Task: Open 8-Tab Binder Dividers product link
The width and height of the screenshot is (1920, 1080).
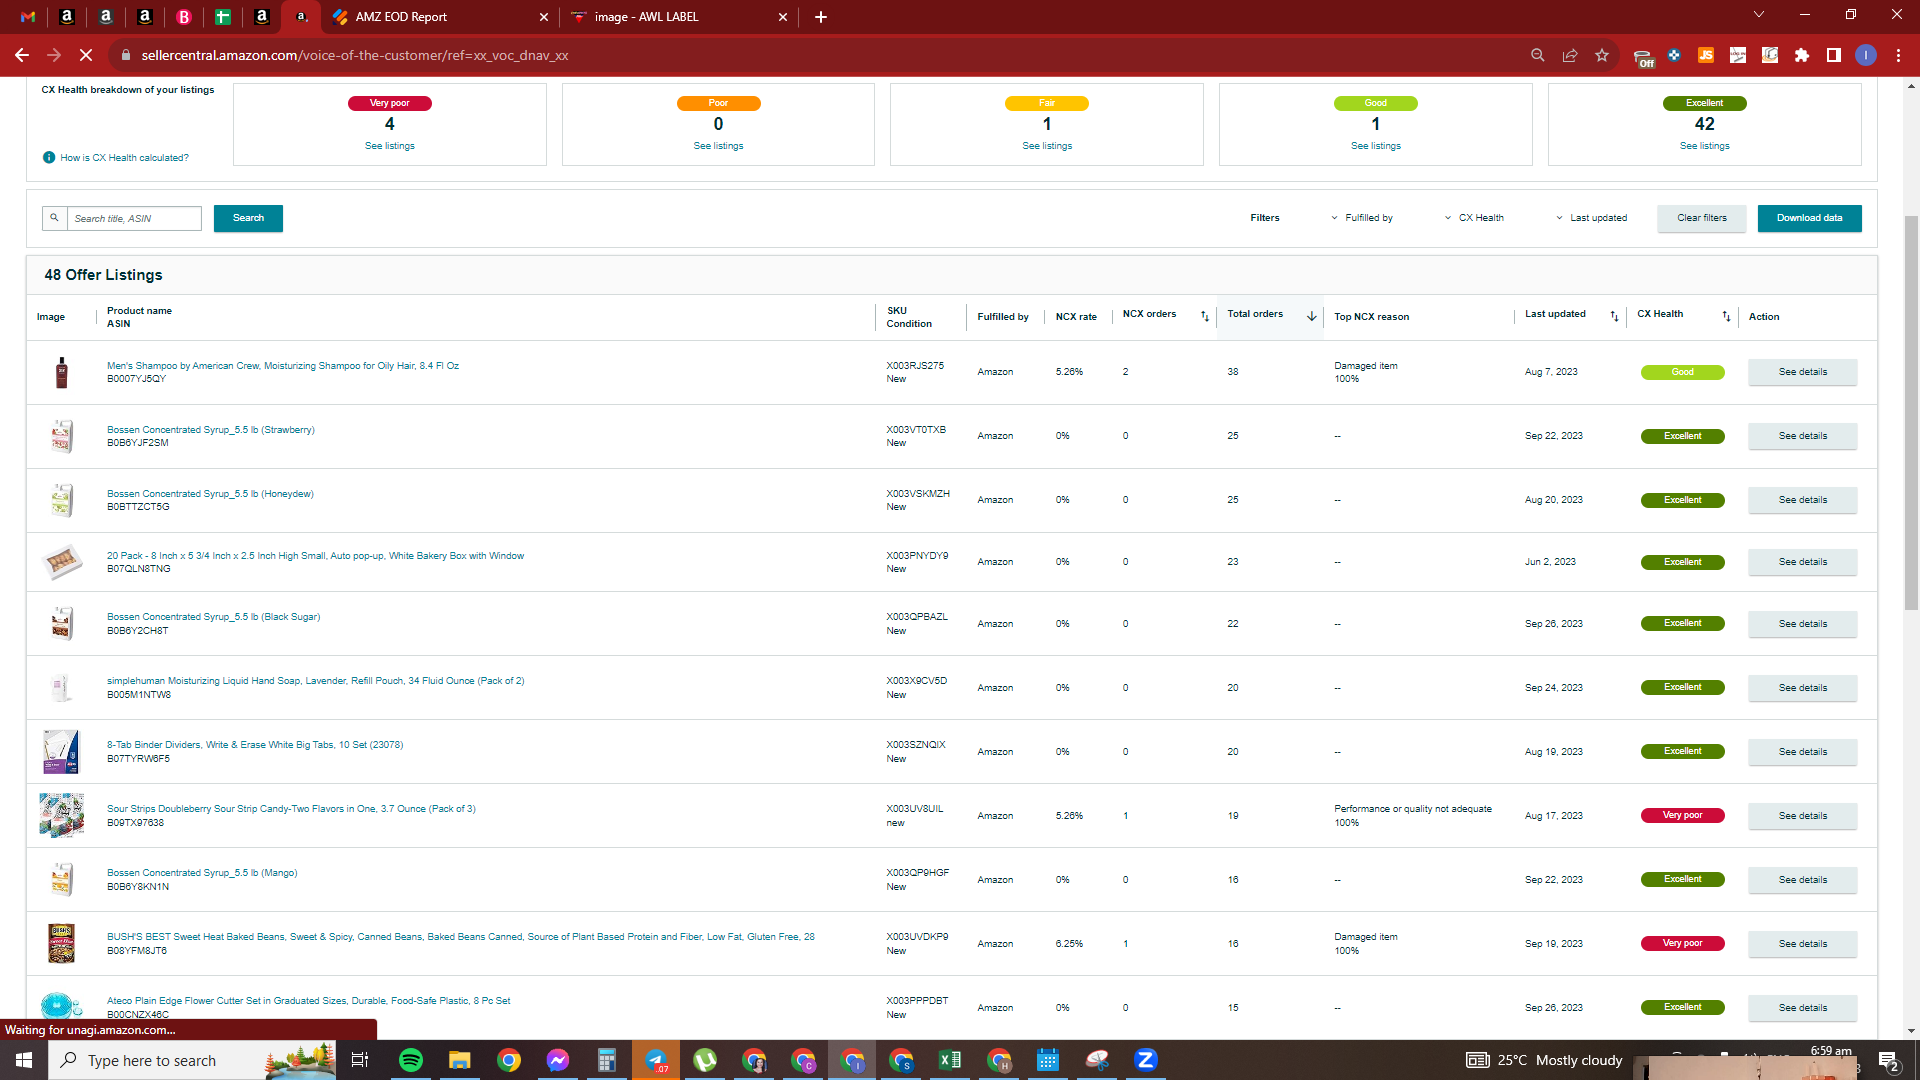Action: click(255, 745)
